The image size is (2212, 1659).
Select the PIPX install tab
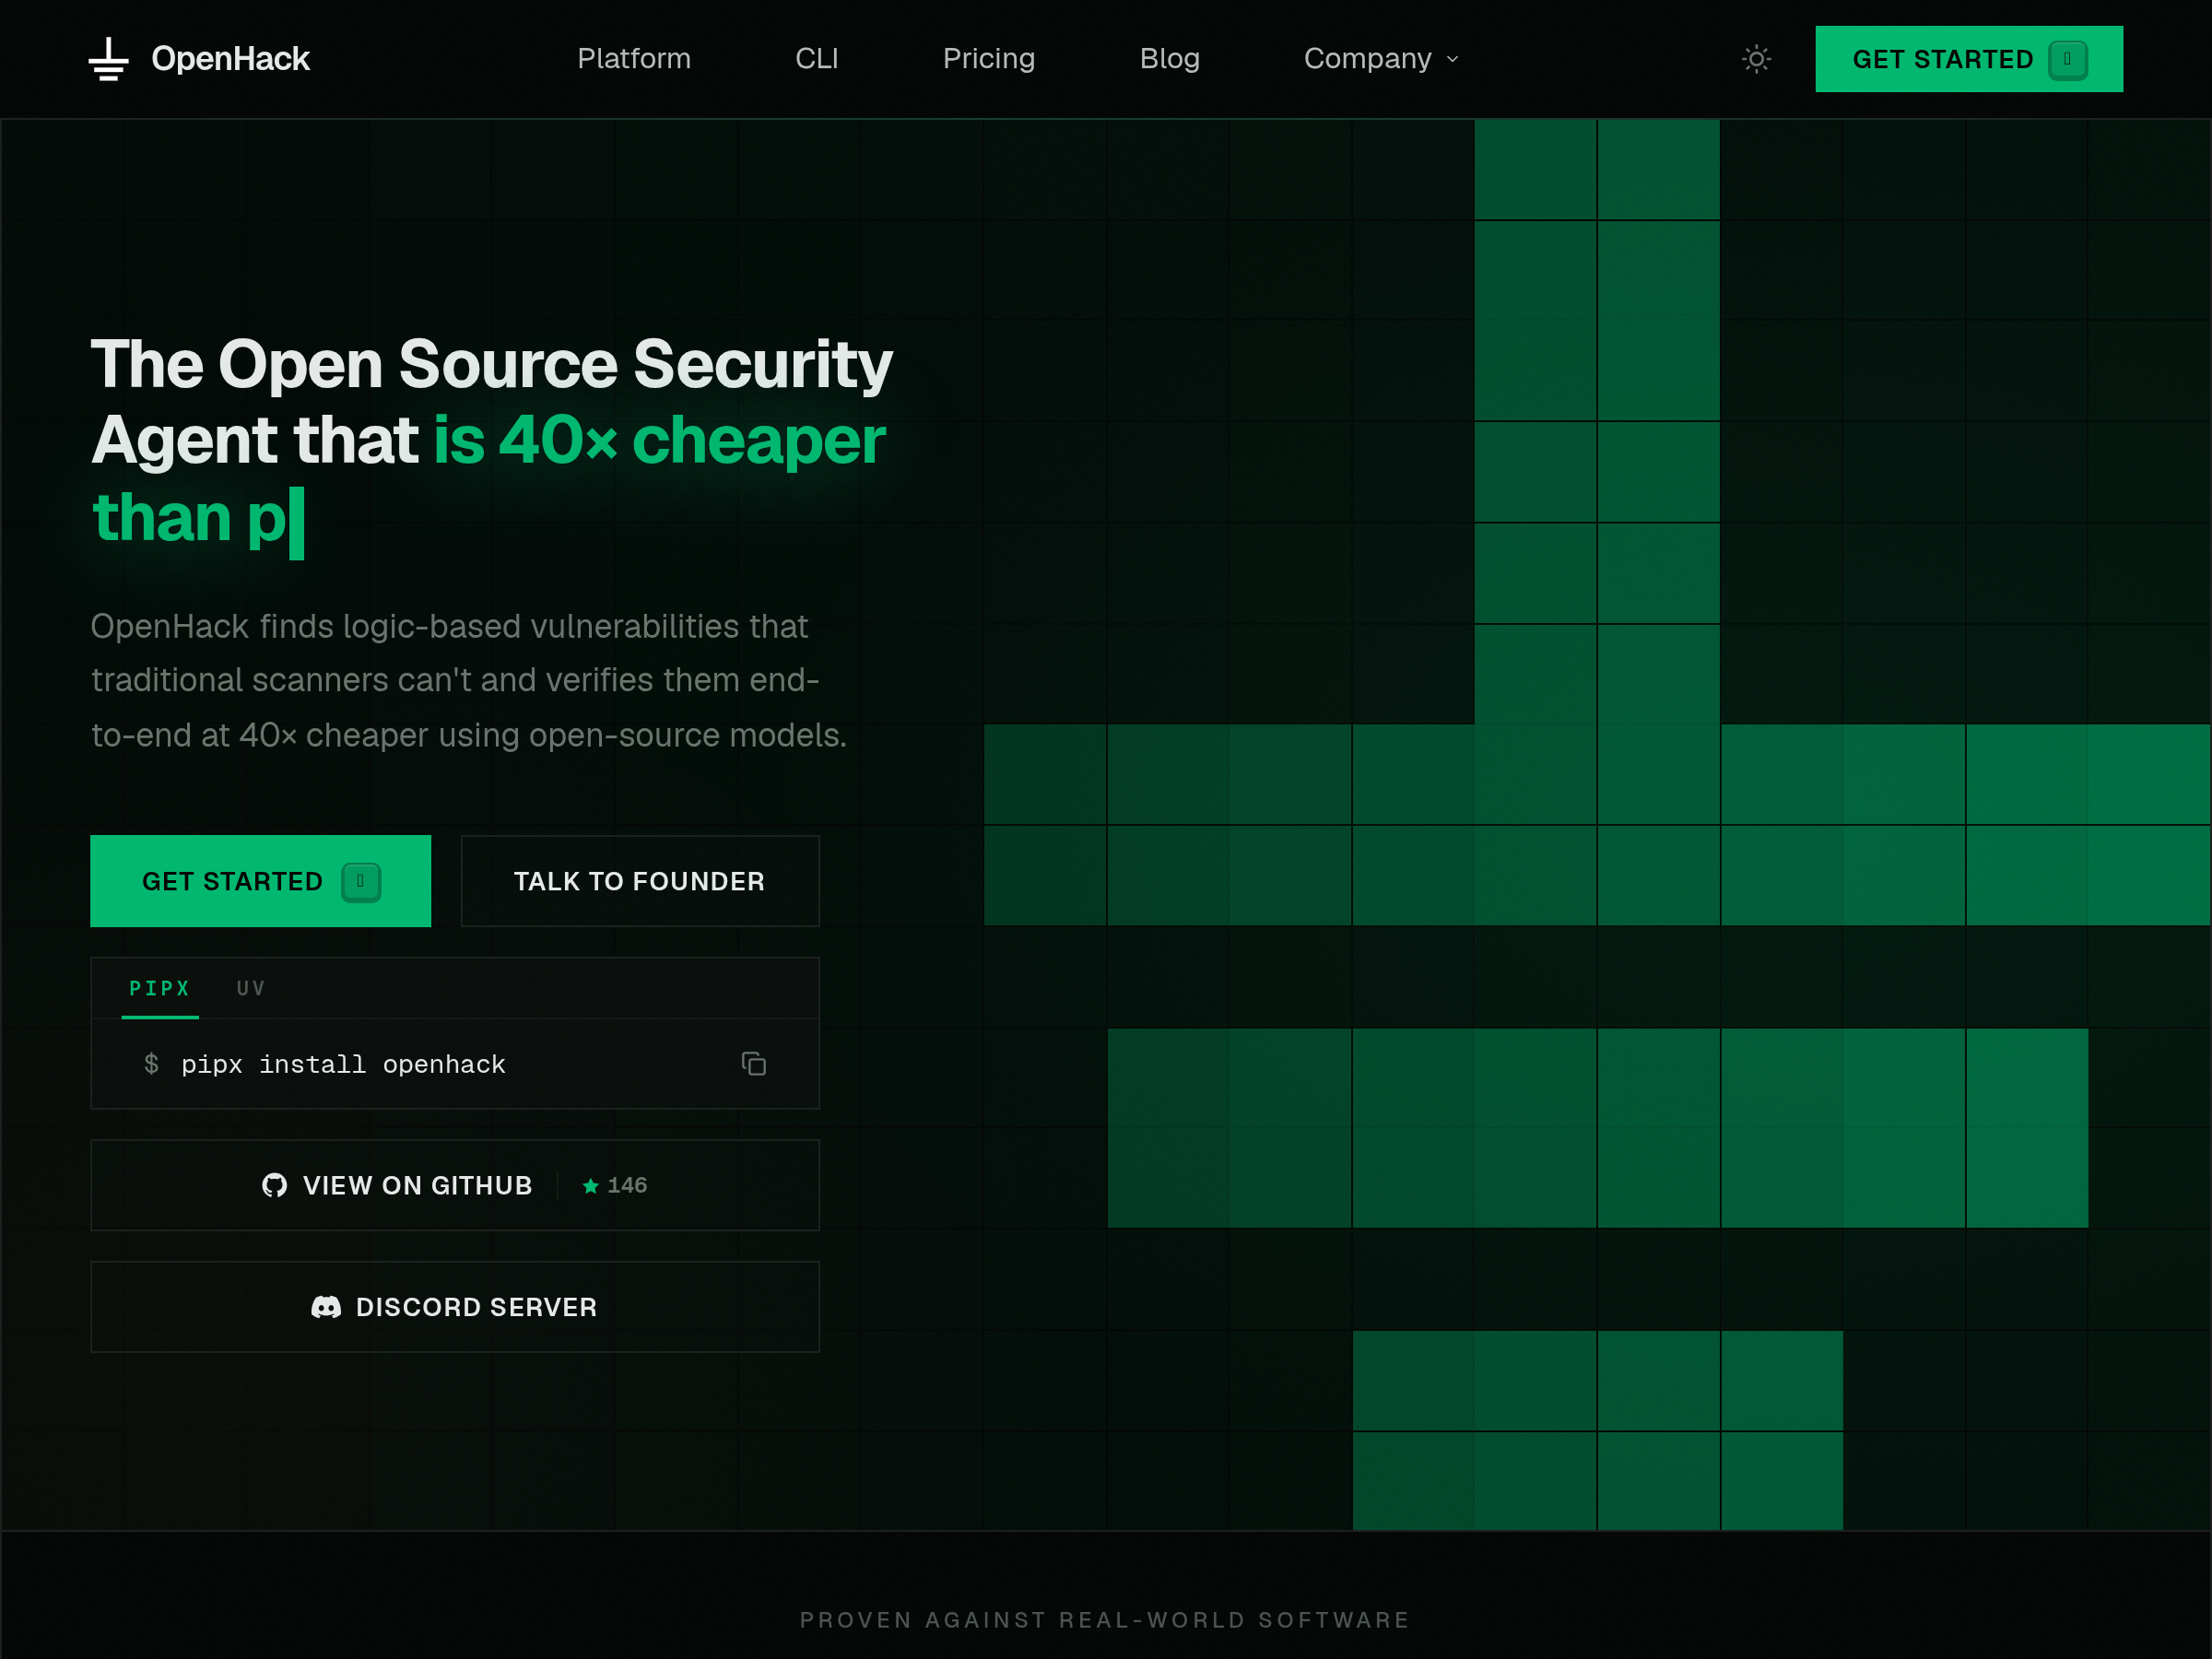(160, 988)
